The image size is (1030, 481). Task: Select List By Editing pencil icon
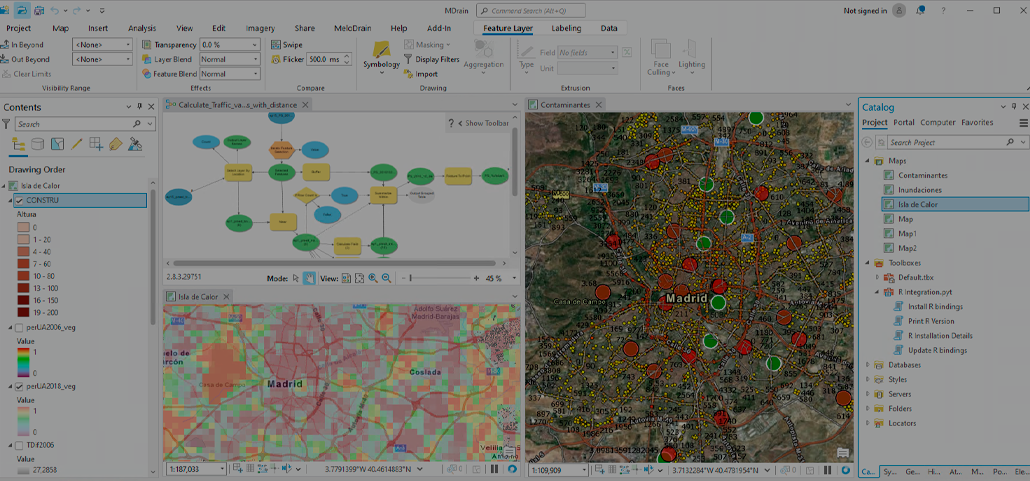(76, 144)
